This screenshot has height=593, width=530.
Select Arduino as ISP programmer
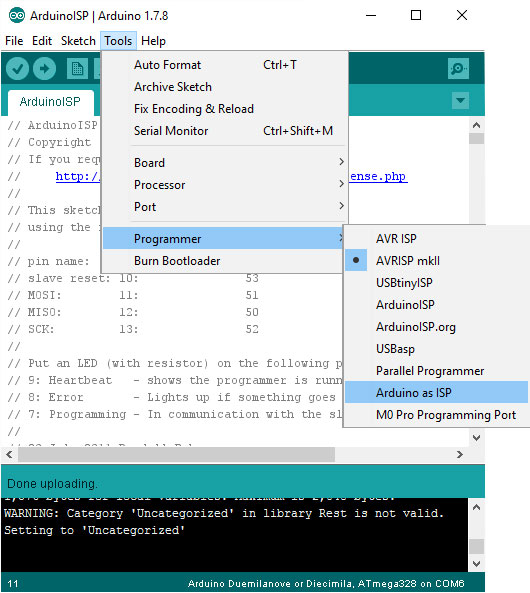[436, 393]
